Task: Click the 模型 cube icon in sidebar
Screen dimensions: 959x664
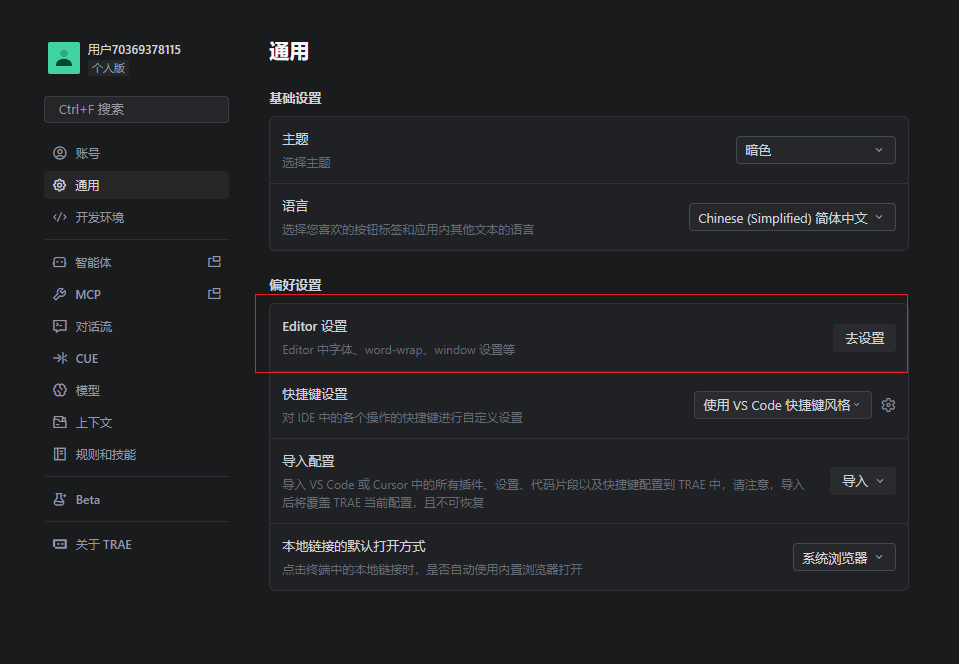Action: pyautogui.click(x=60, y=390)
